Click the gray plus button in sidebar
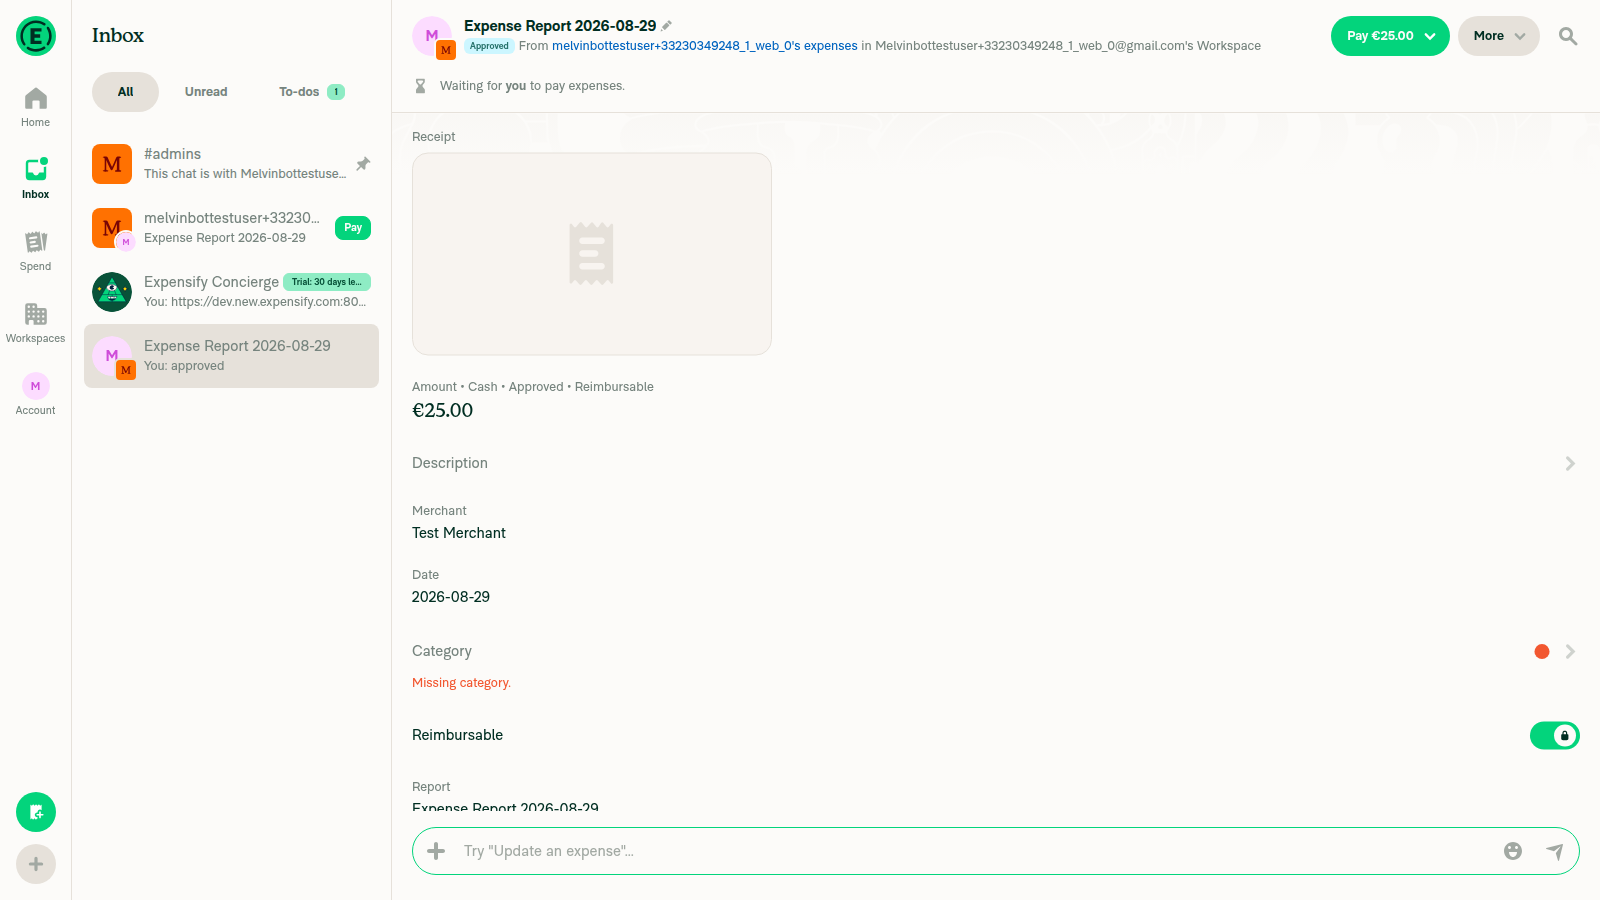 pos(36,864)
